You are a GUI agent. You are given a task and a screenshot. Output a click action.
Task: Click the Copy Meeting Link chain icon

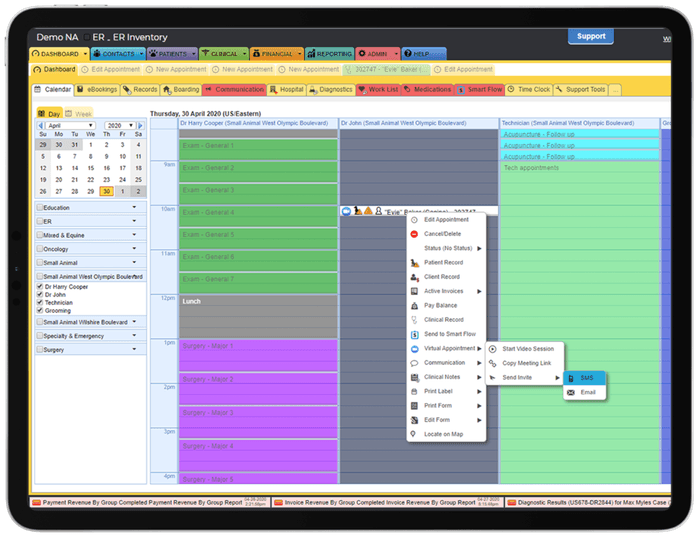tap(492, 362)
